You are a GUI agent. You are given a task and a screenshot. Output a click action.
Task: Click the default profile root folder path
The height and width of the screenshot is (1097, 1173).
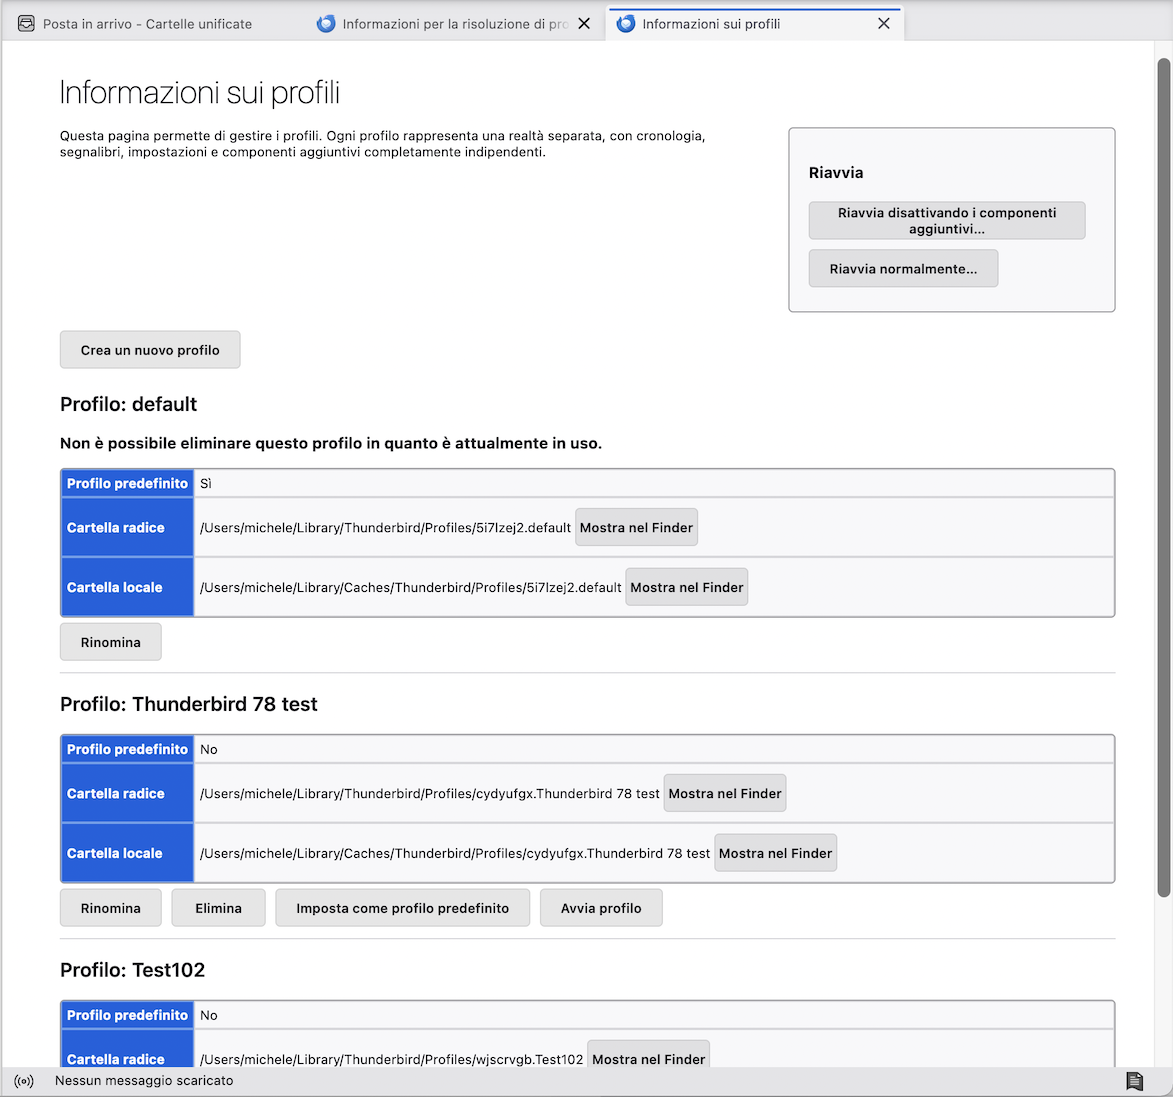(x=385, y=528)
